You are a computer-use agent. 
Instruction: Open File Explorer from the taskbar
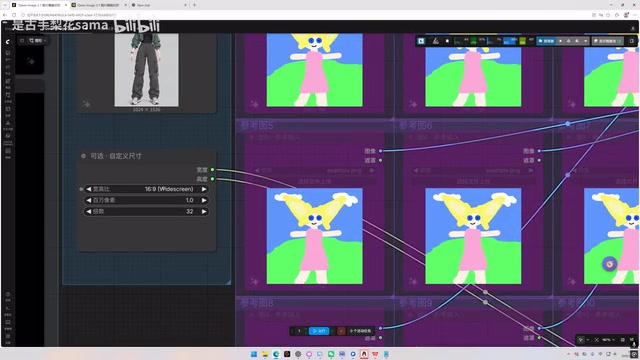(265, 354)
